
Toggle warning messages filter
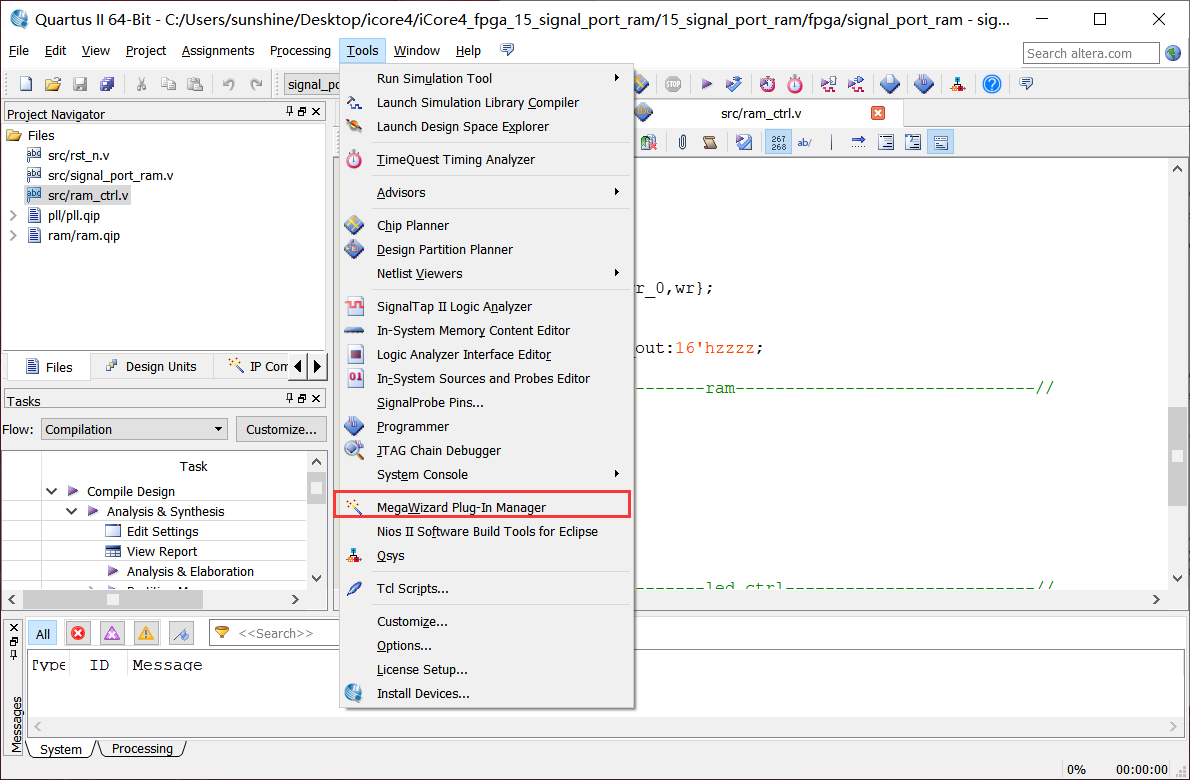pos(146,633)
